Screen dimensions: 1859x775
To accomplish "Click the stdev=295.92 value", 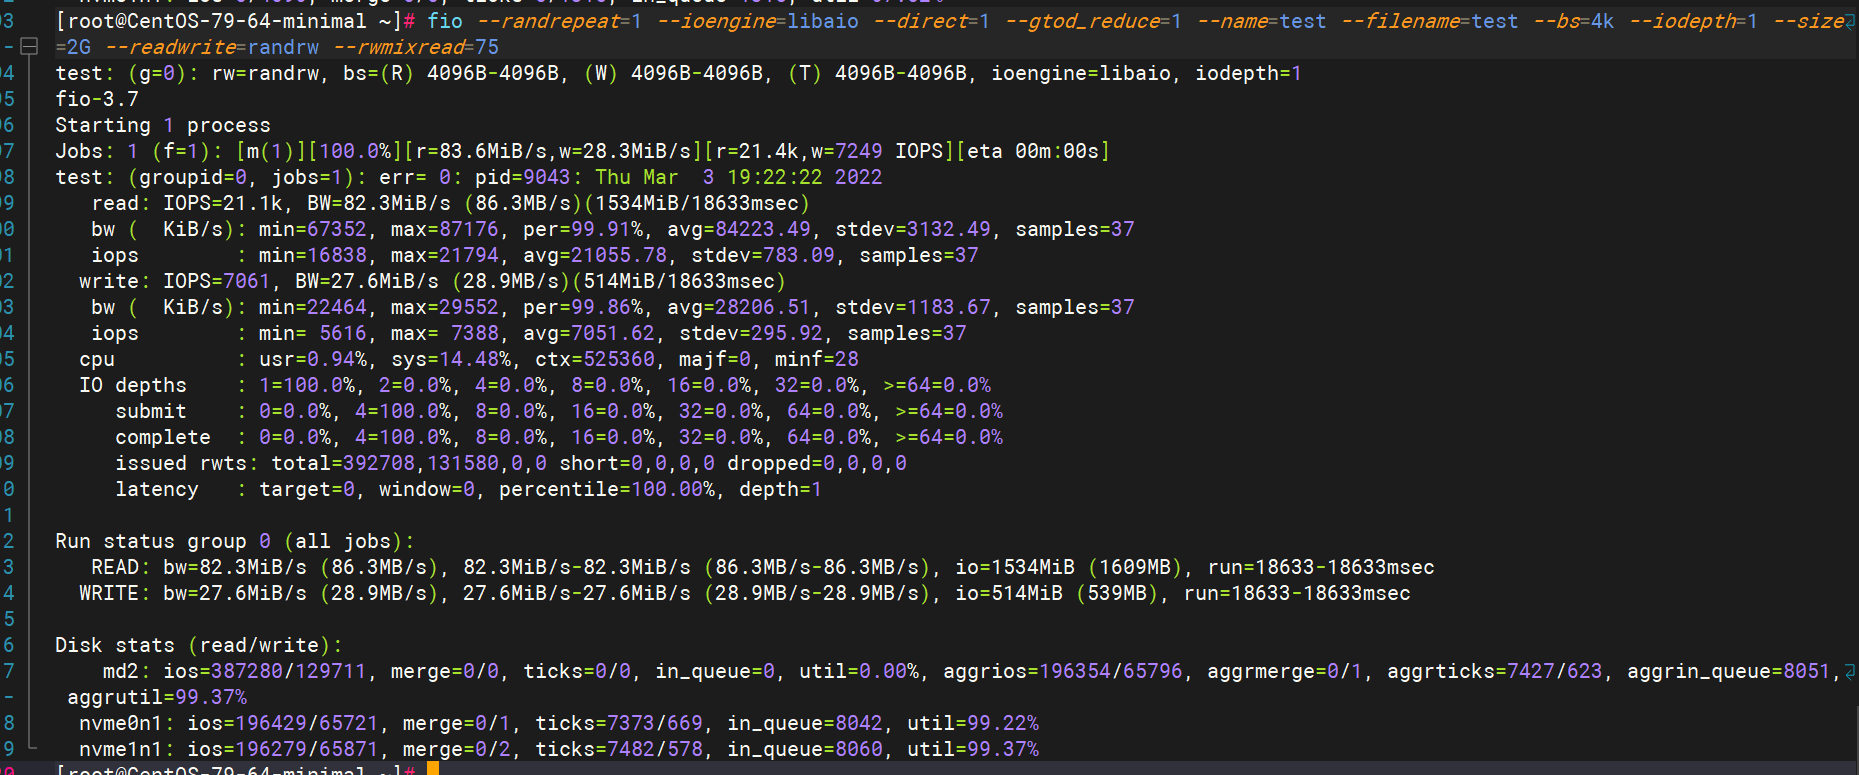I will point(751,333).
